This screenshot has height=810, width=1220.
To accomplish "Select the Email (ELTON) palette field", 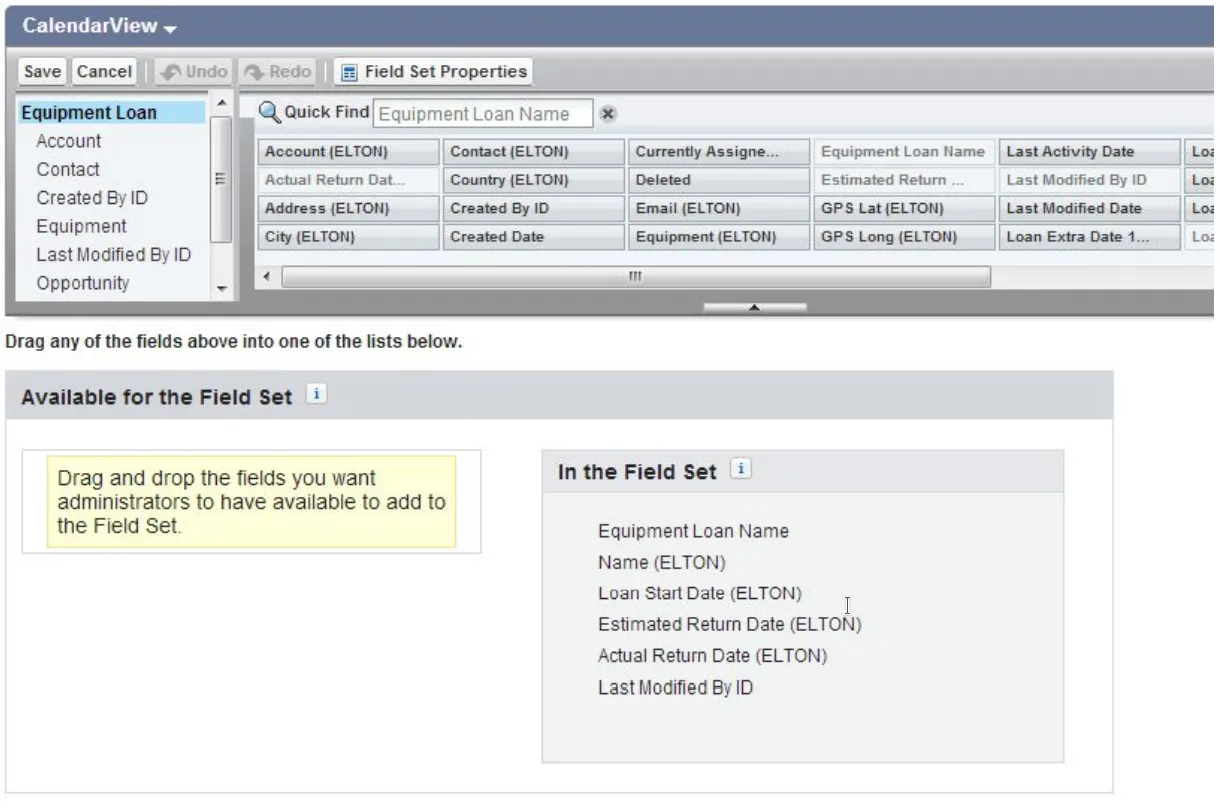I will (719, 209).
